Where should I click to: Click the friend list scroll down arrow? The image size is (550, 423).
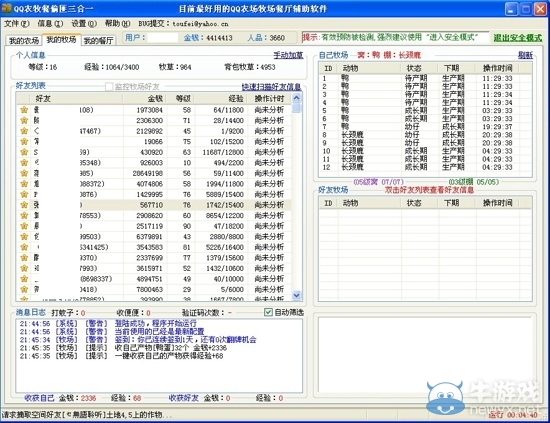coord(296,295)
